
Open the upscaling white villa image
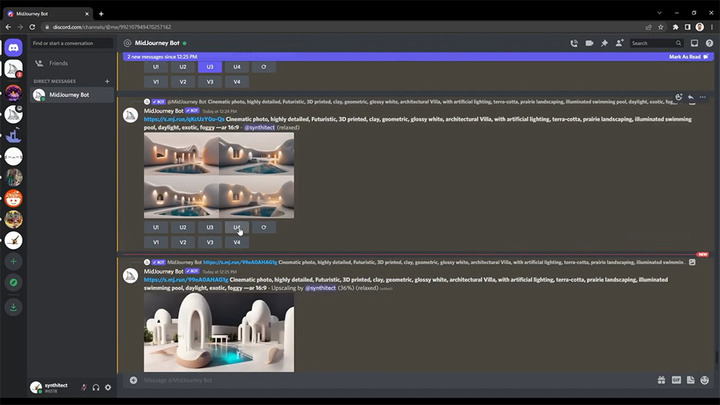click(x=219, y=332)
